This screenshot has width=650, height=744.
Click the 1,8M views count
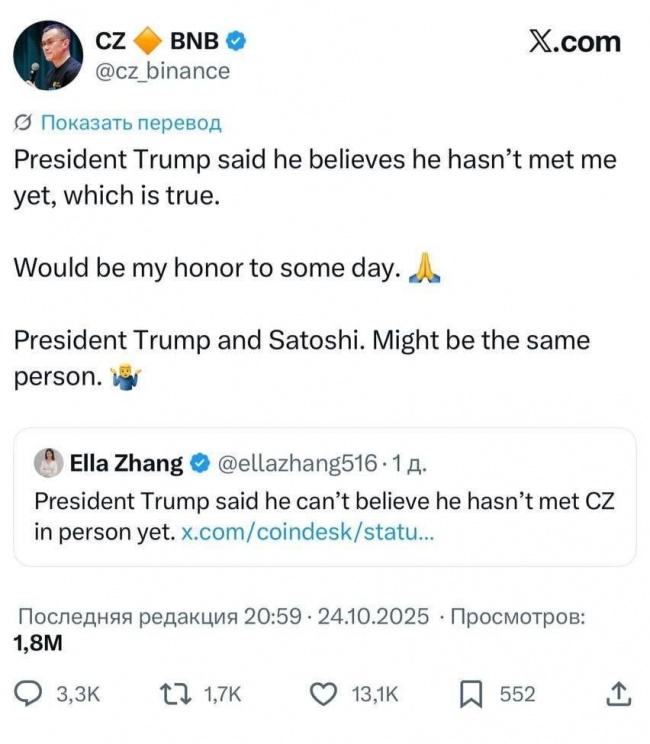pyautogui.click(x=37, y=643)
